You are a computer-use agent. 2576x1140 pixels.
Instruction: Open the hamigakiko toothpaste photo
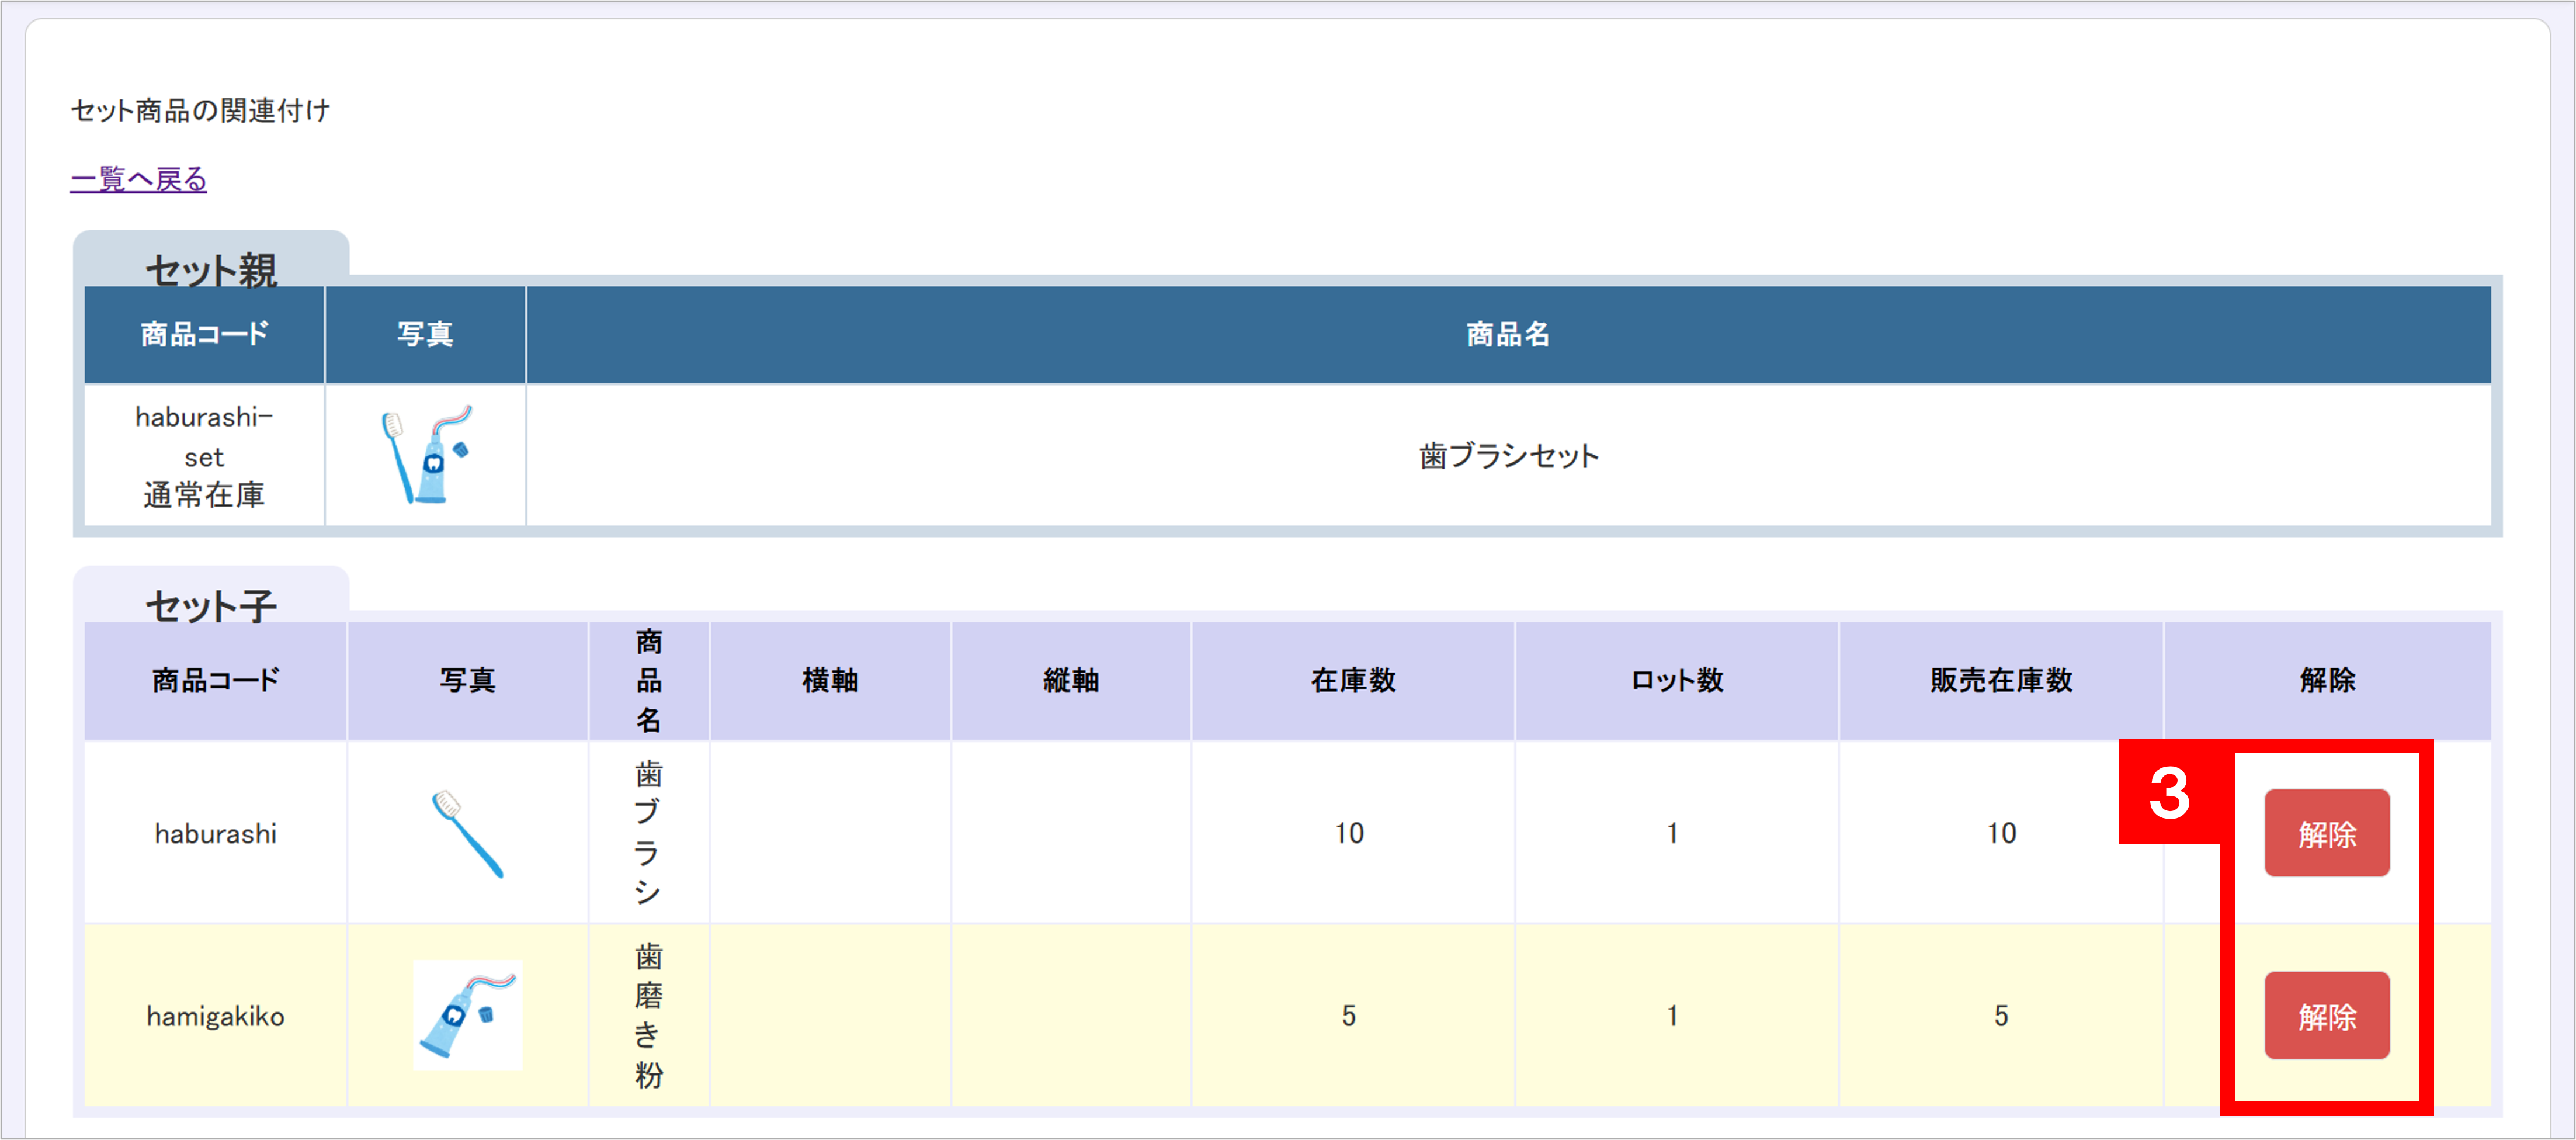[467, 1016]
